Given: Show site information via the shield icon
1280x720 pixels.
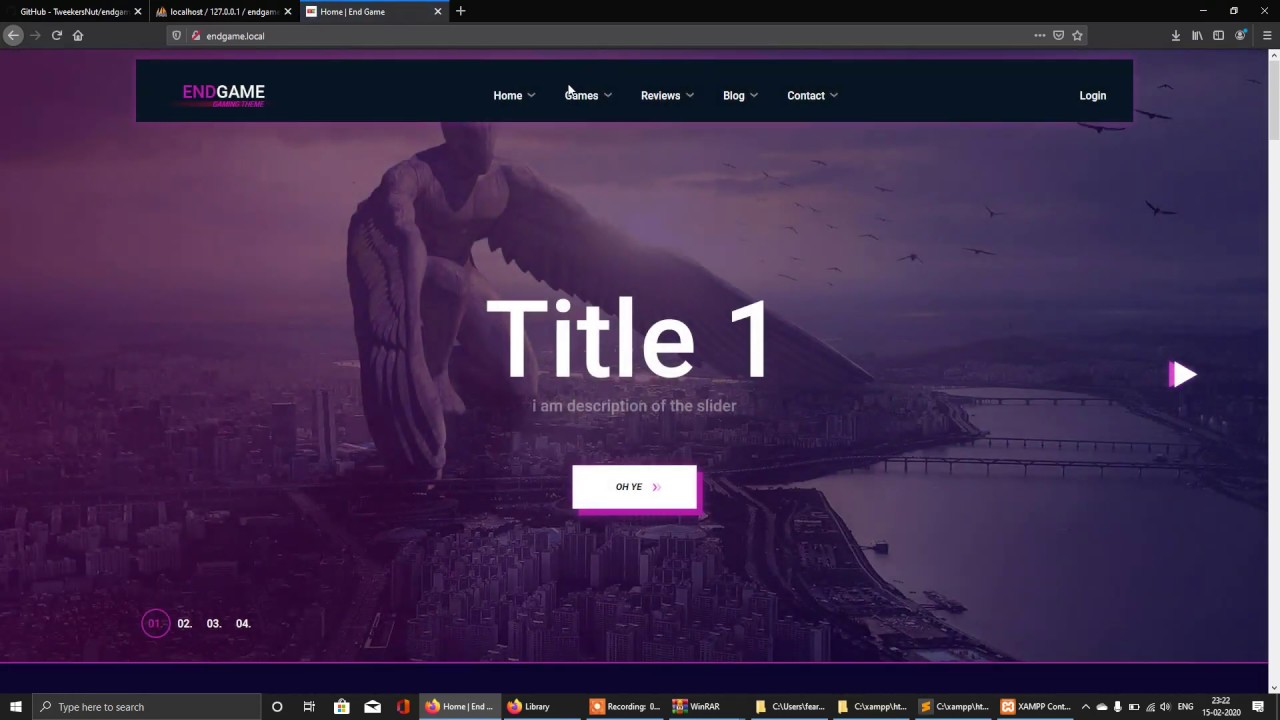Looking at the screenshot, I should pyautogui.click(x=177, y=35).
